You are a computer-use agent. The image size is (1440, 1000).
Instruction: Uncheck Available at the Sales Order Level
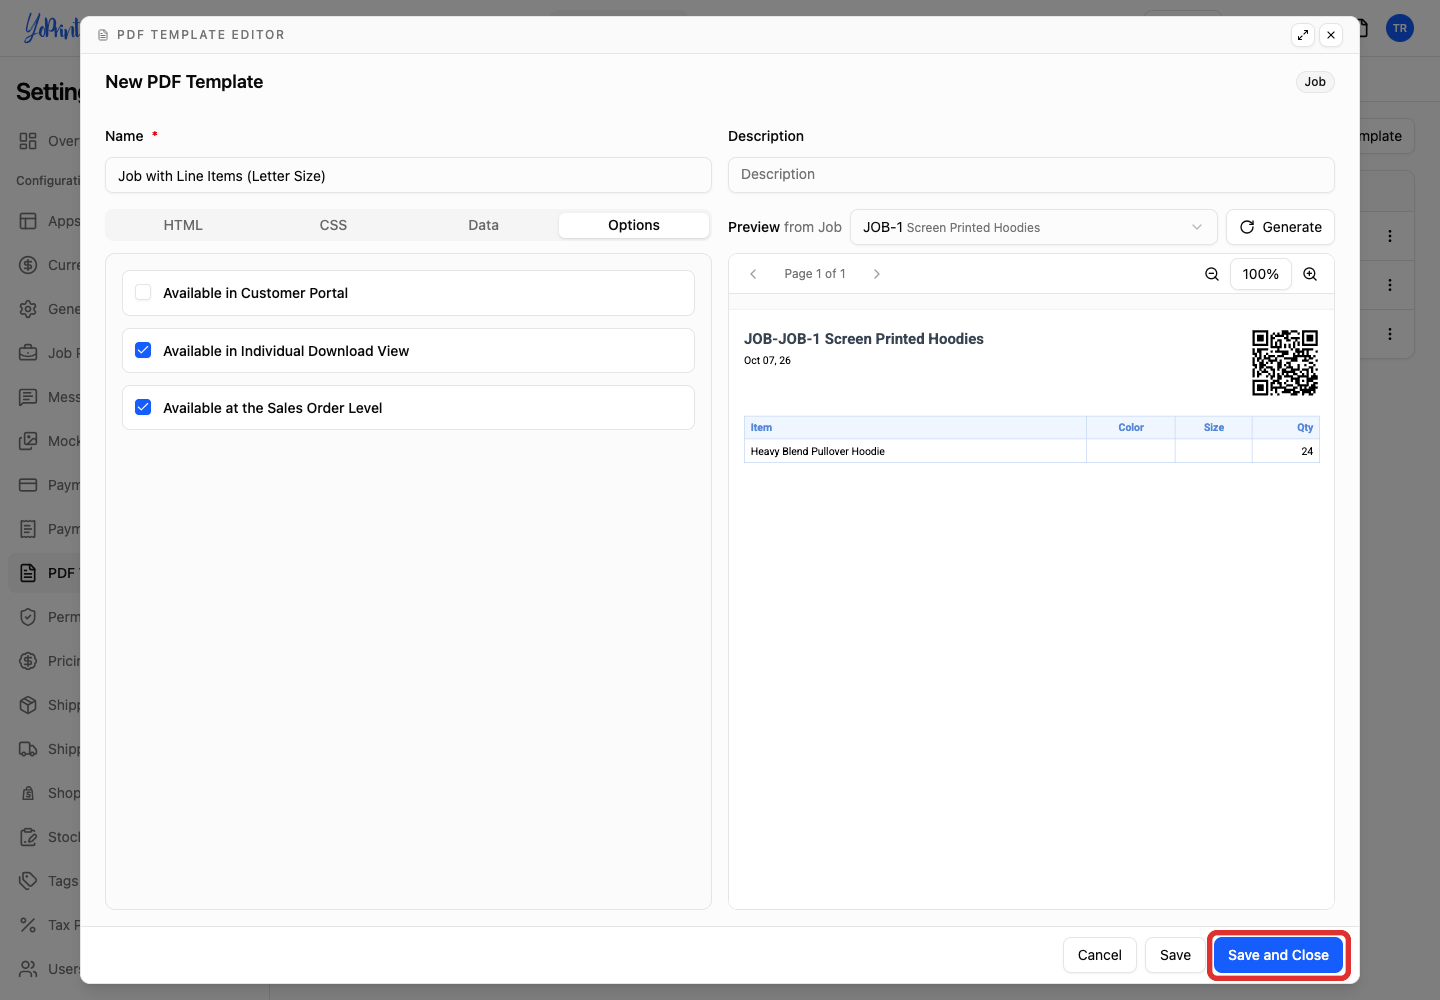coord(143,407)
